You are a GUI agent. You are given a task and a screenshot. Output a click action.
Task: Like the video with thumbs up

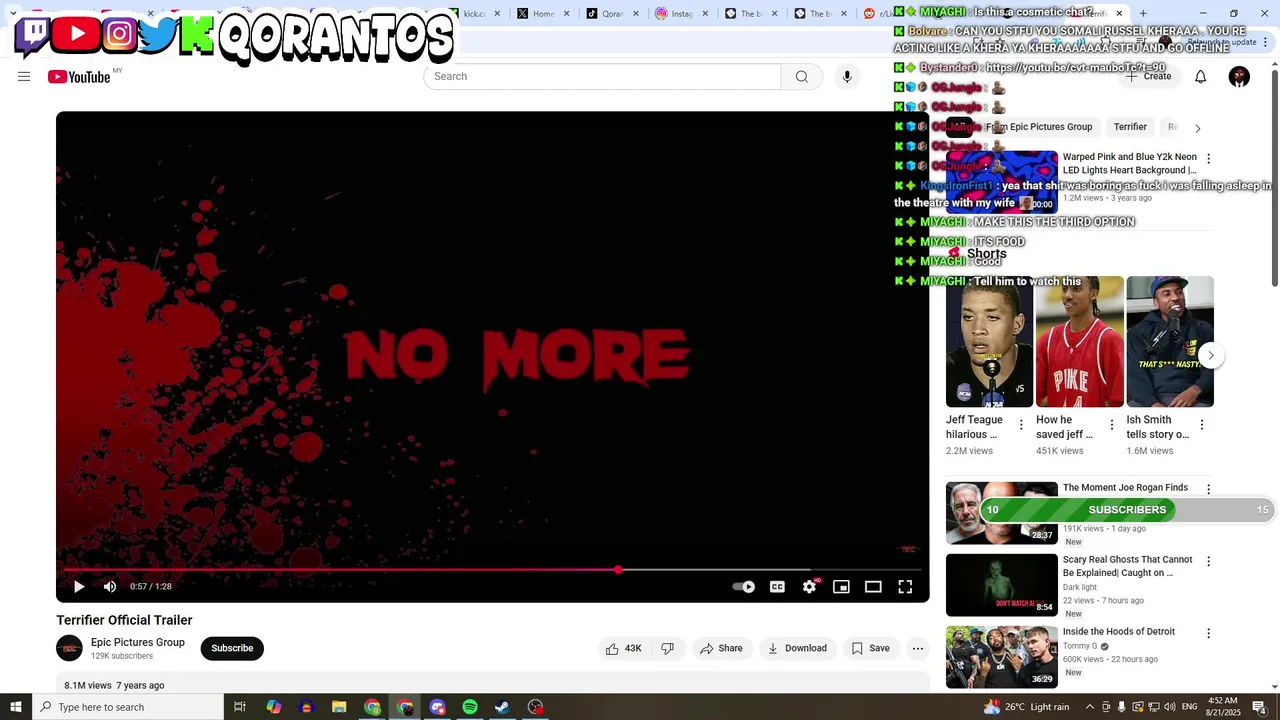tap(623, 648)
